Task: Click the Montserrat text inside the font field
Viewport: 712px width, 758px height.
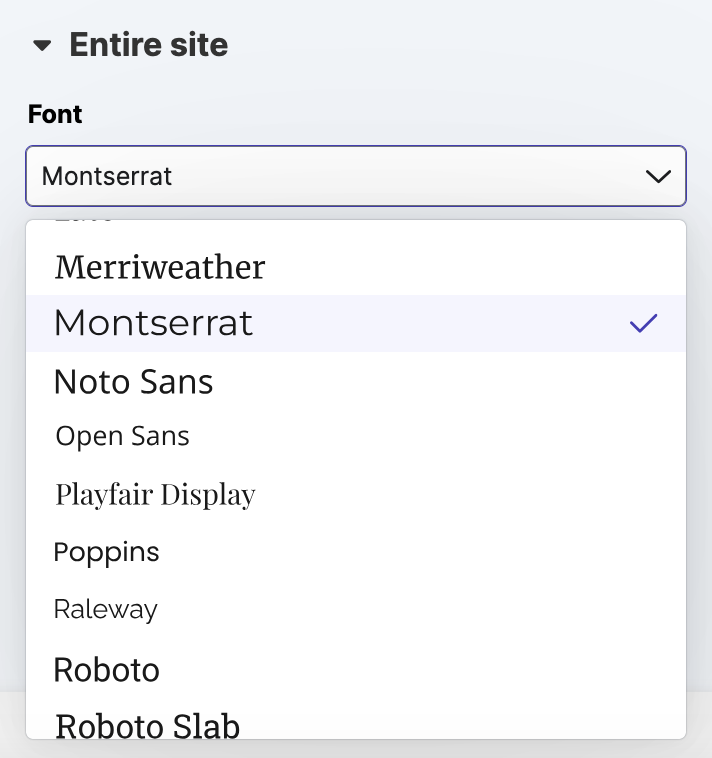Action: (107, 177)
